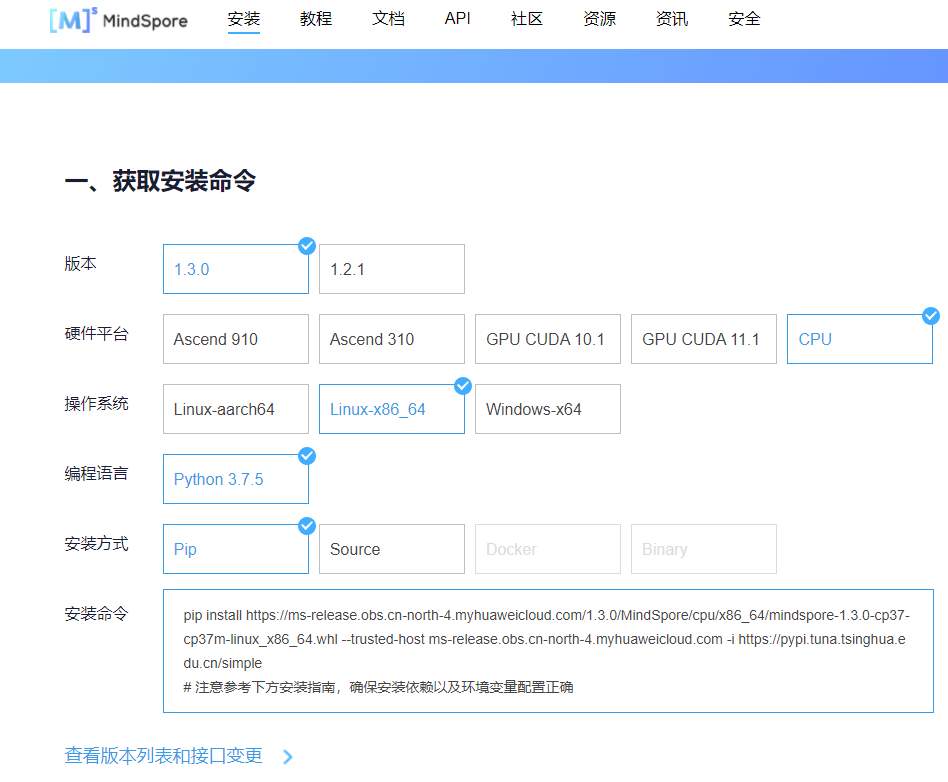Click the checkmark badge on Python 3.7.5
This screenshot has height=782, width=948.
coord(307,456)
